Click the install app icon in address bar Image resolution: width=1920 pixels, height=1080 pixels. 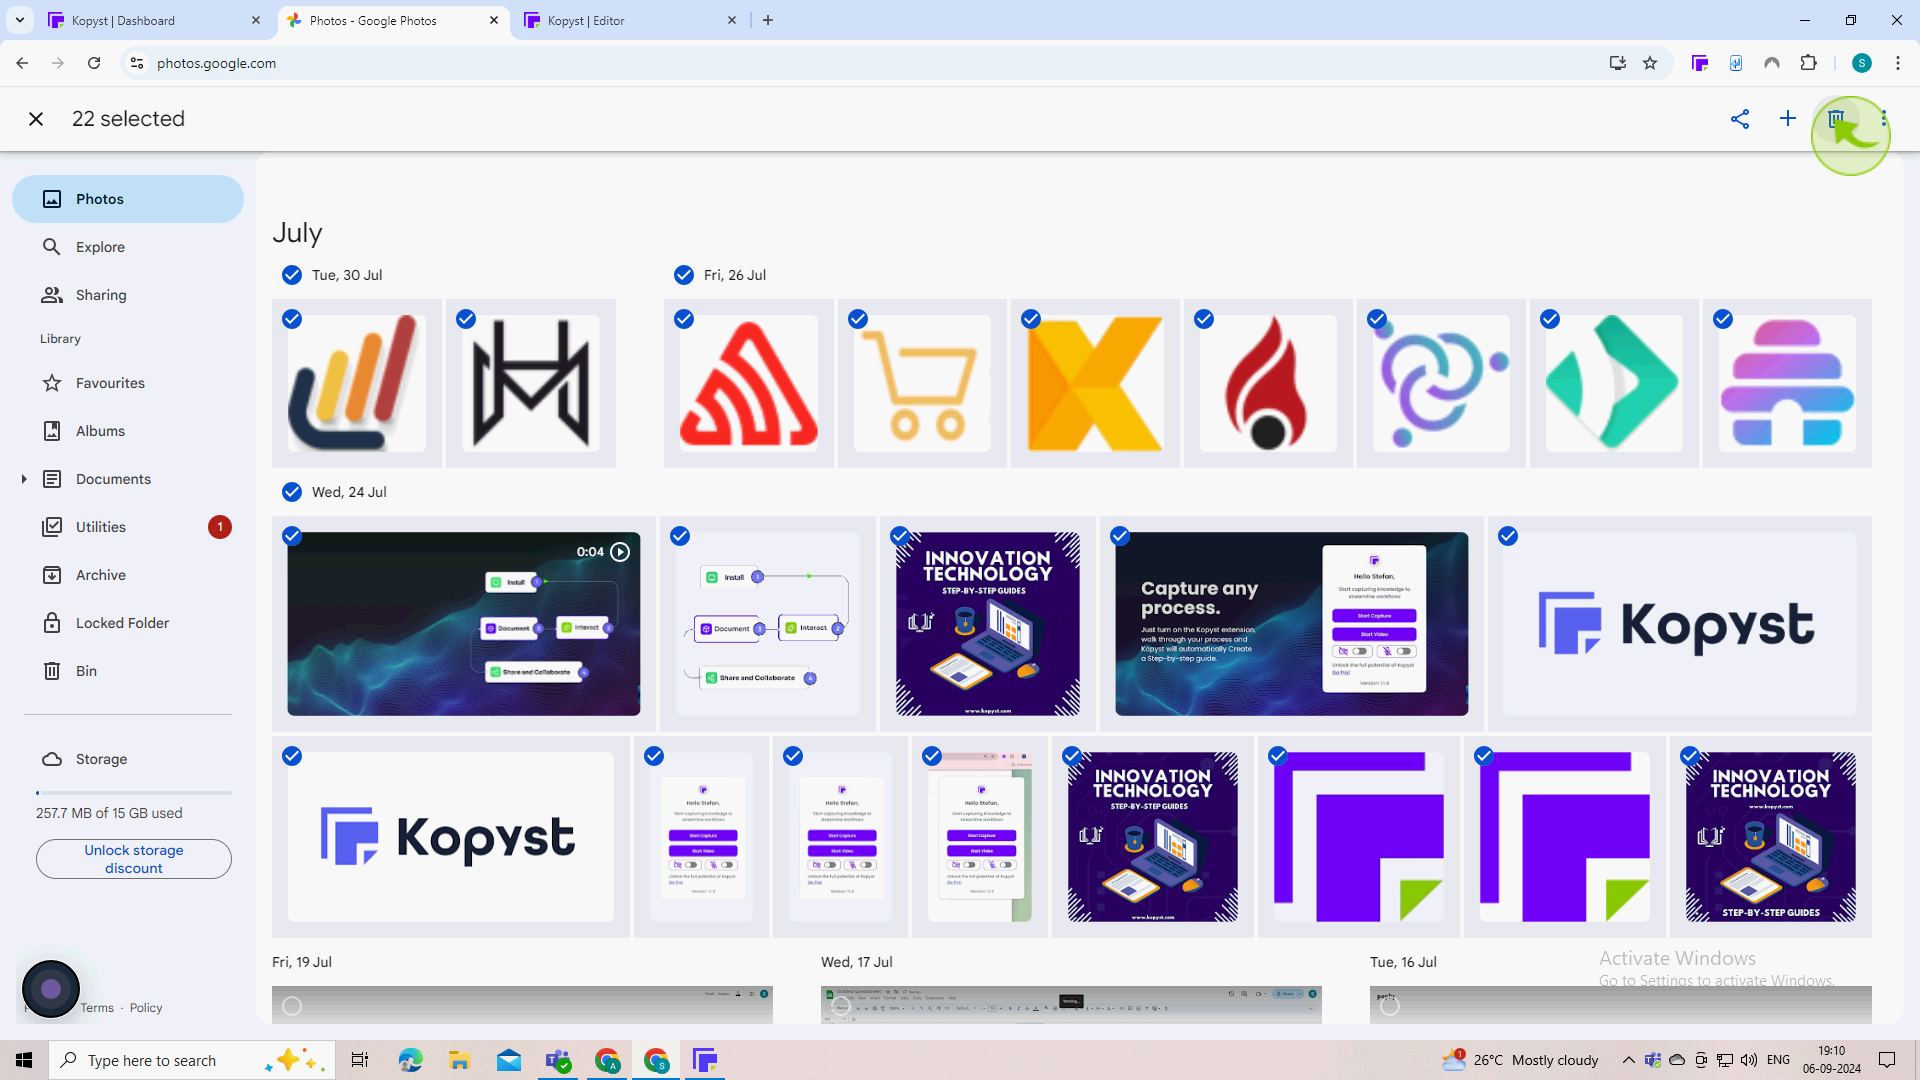click(x=1618, y=63)
